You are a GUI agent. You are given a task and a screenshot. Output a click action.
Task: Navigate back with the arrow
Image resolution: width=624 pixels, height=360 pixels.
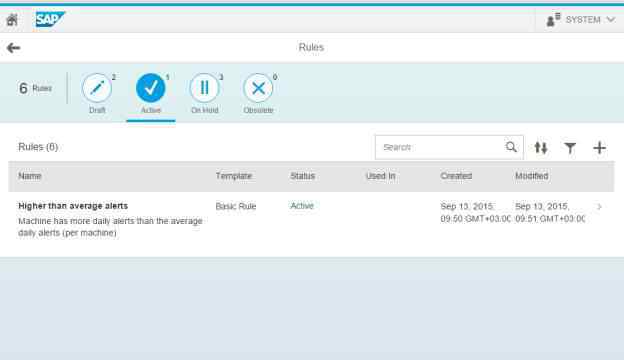pos(13,48)
